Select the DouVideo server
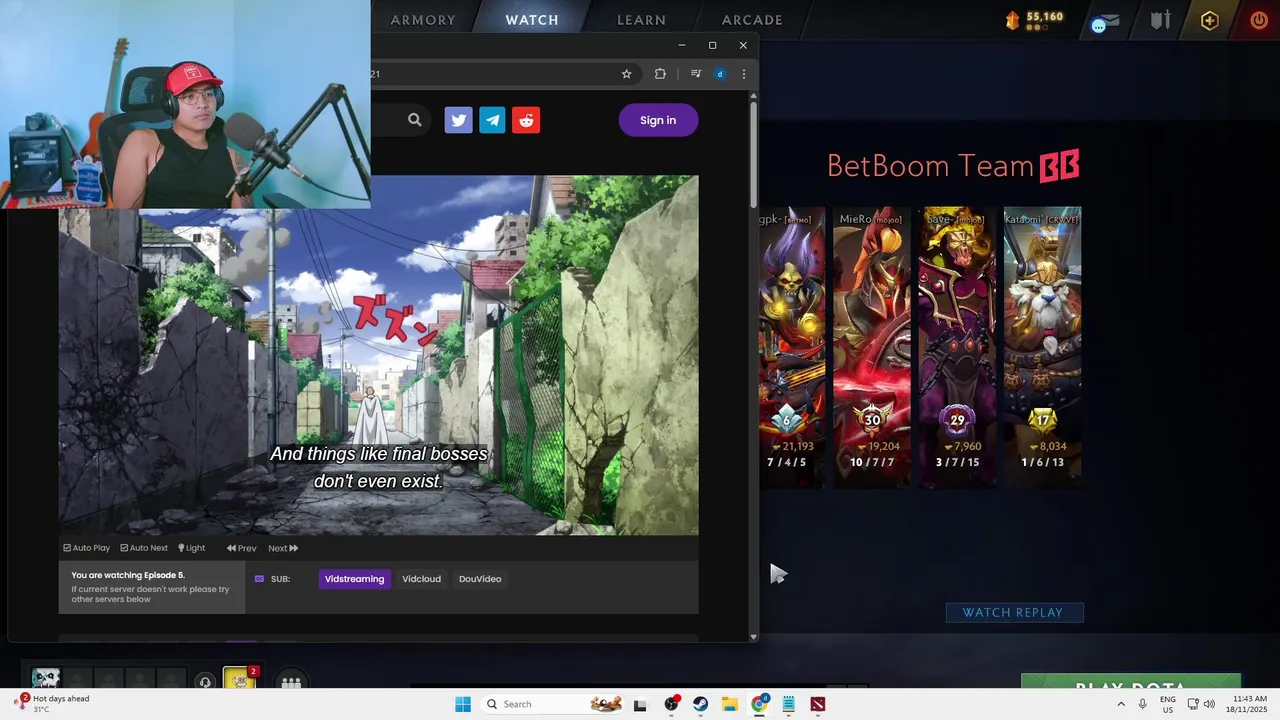This screenshot has width=1280, height=720. [480, 579]
